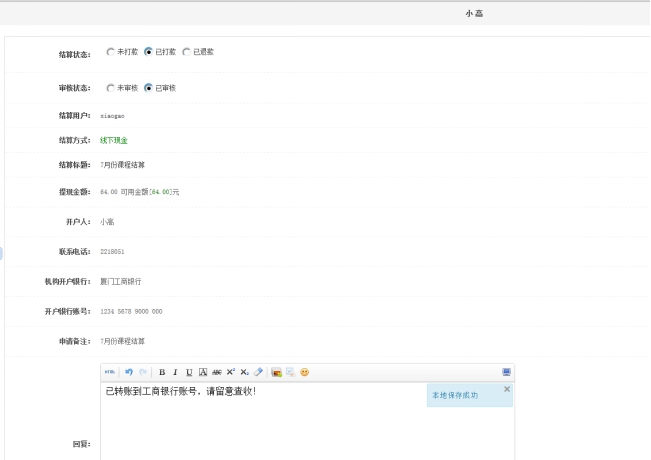Select 未审核 review status
The height and width of the screenshot is (460, 651).
[x=110, y=88]
